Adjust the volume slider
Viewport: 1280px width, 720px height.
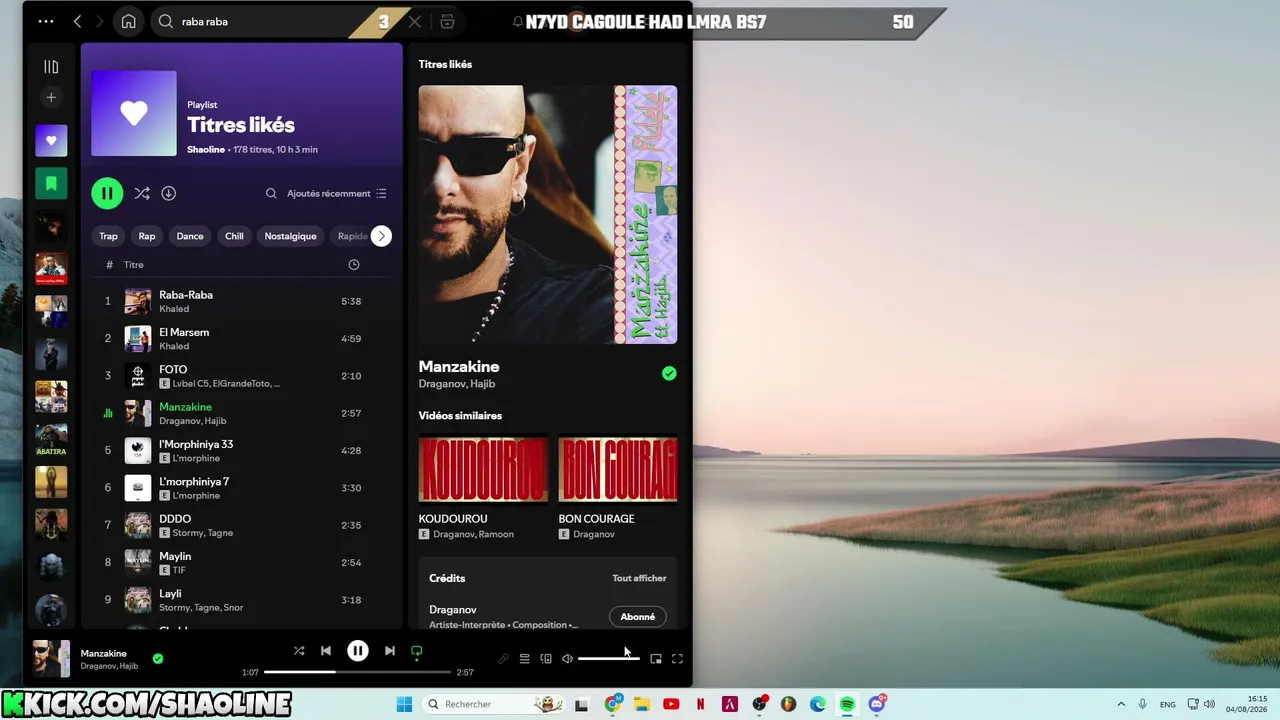tap(608, 659)
